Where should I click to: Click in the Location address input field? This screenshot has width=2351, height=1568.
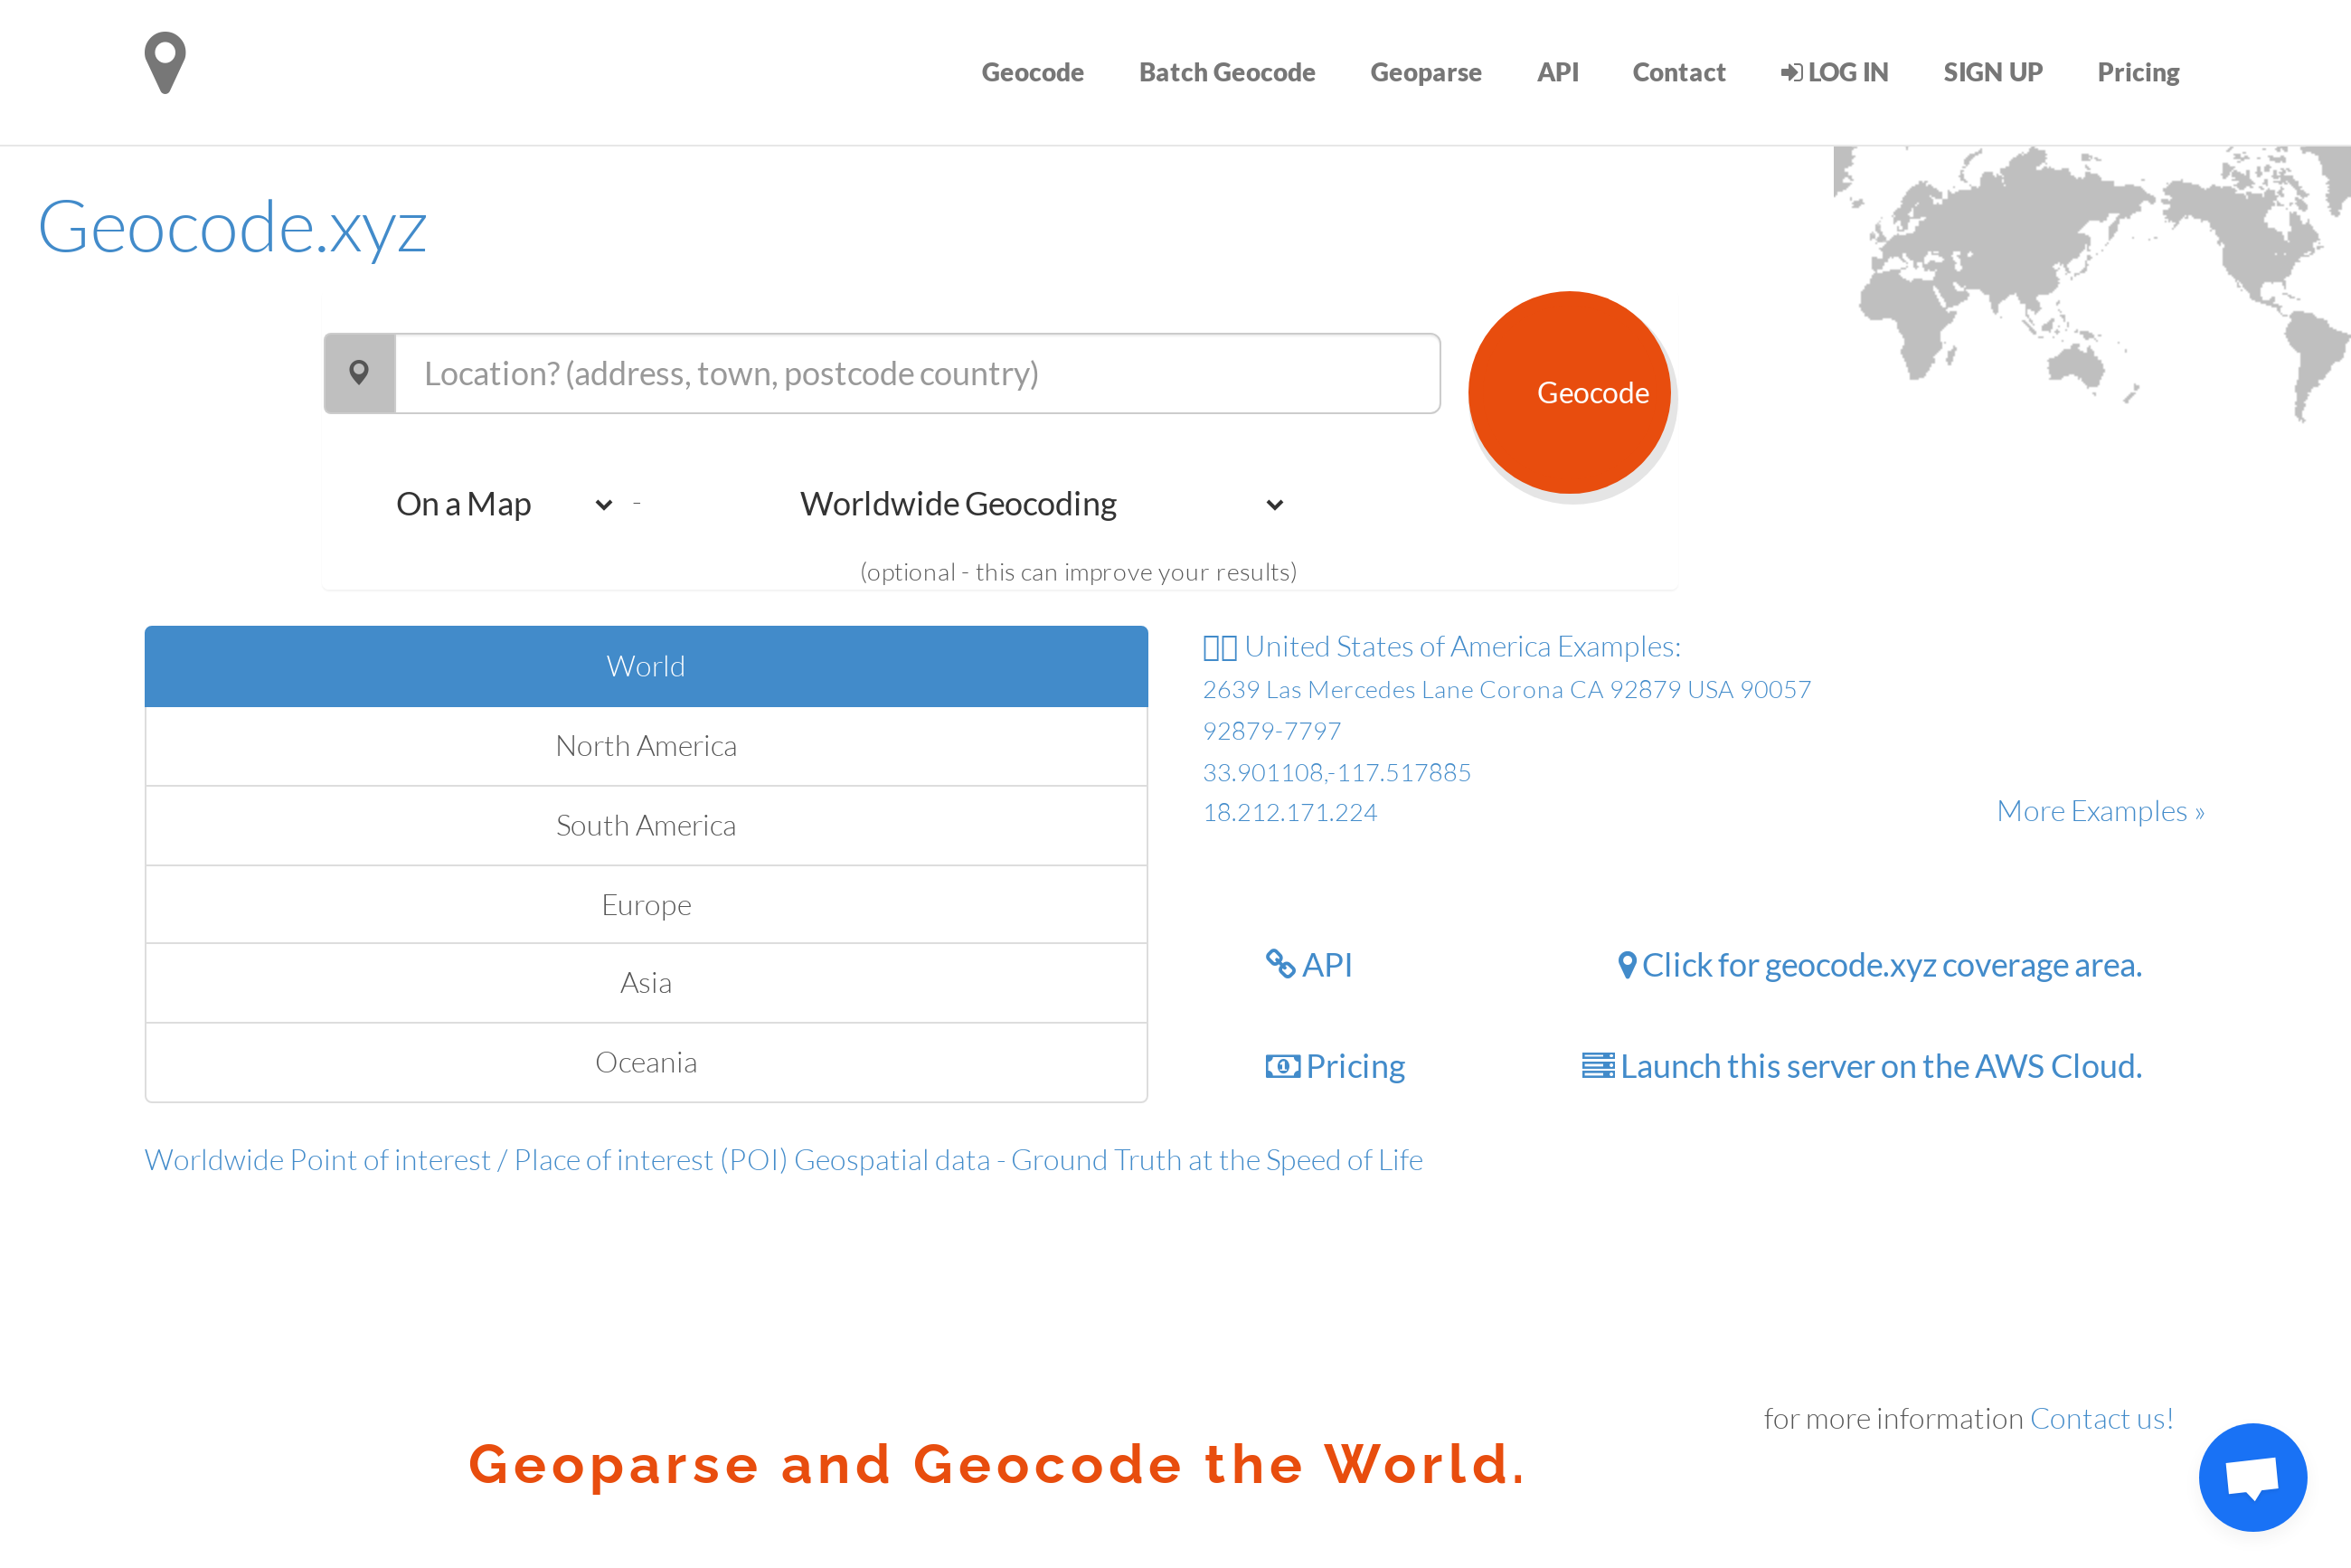click(916, 373)
